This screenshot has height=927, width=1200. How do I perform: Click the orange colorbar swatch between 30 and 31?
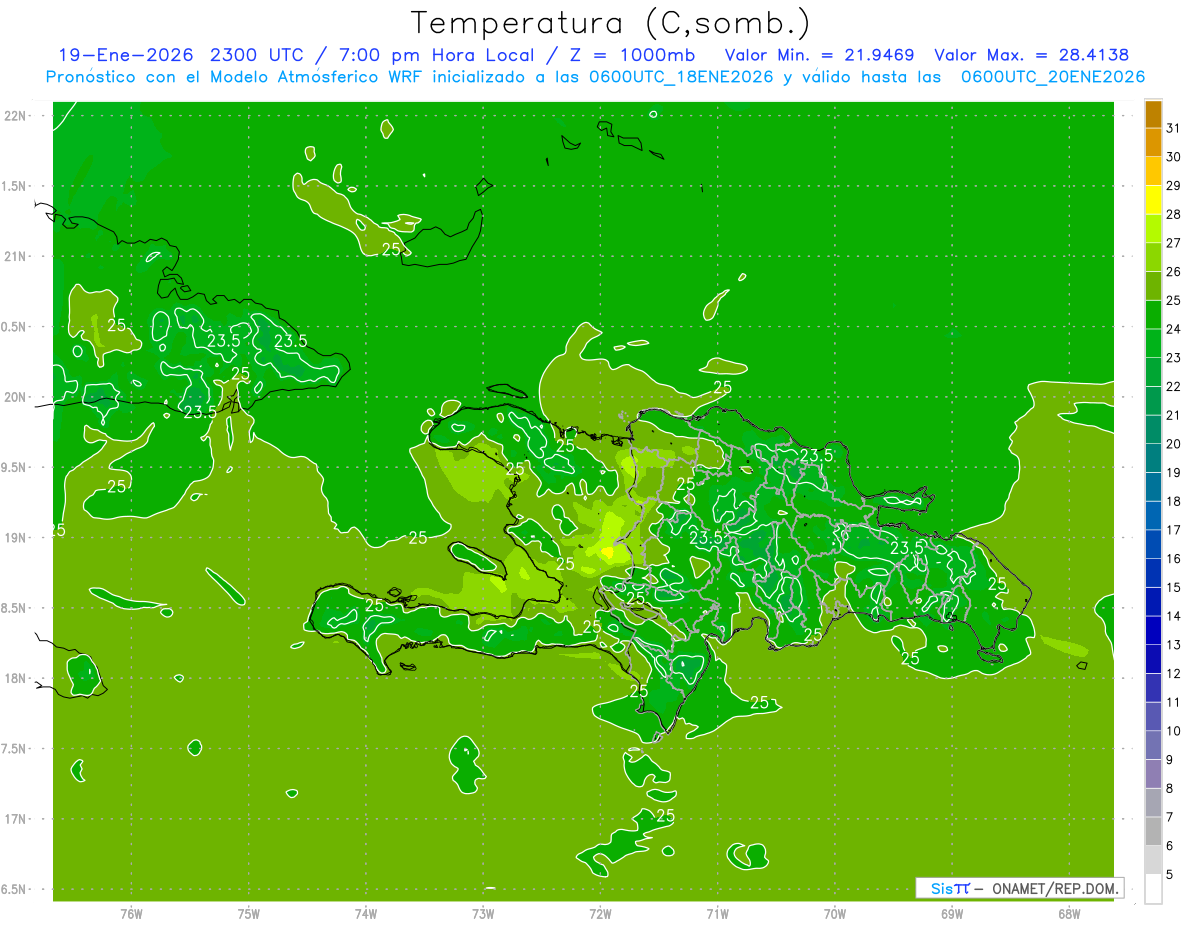(x=1153, y=142)
